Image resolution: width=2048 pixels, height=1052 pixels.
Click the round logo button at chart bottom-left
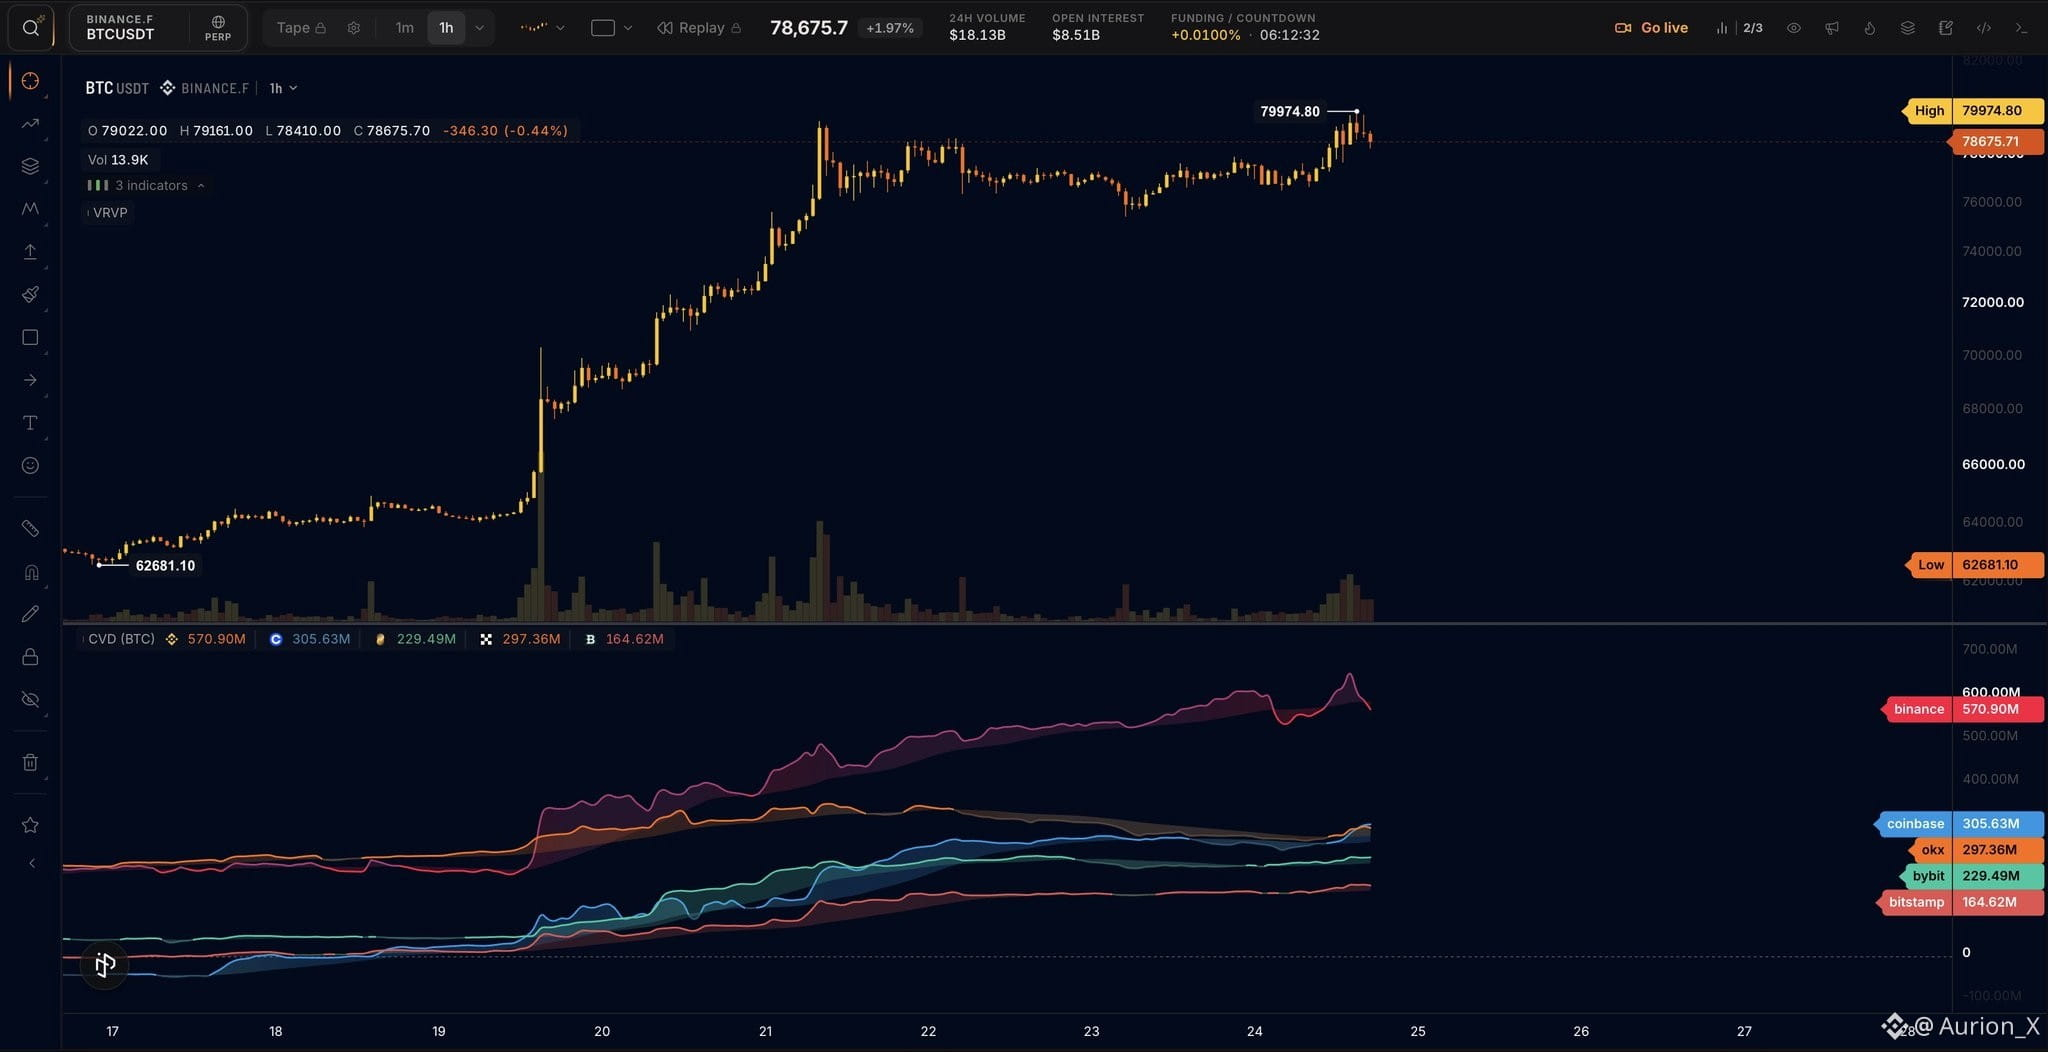tap(105, 964)
